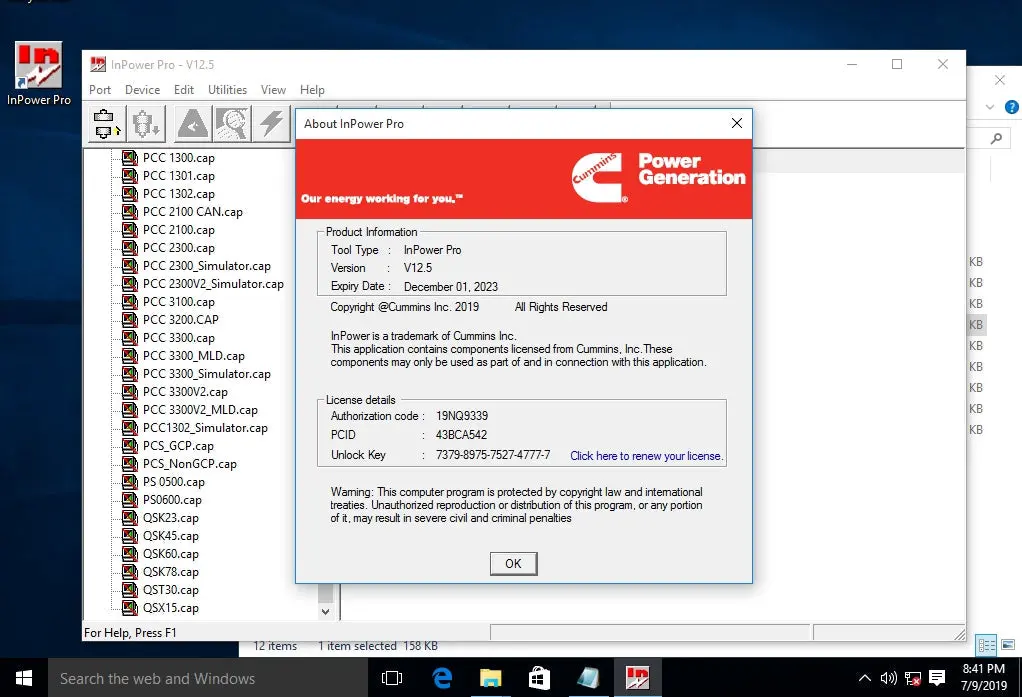Screen dimensions: 1022x697
Task: Click the port connect toolbar icon
Action: pyautogui.click(x=105, y=124)
